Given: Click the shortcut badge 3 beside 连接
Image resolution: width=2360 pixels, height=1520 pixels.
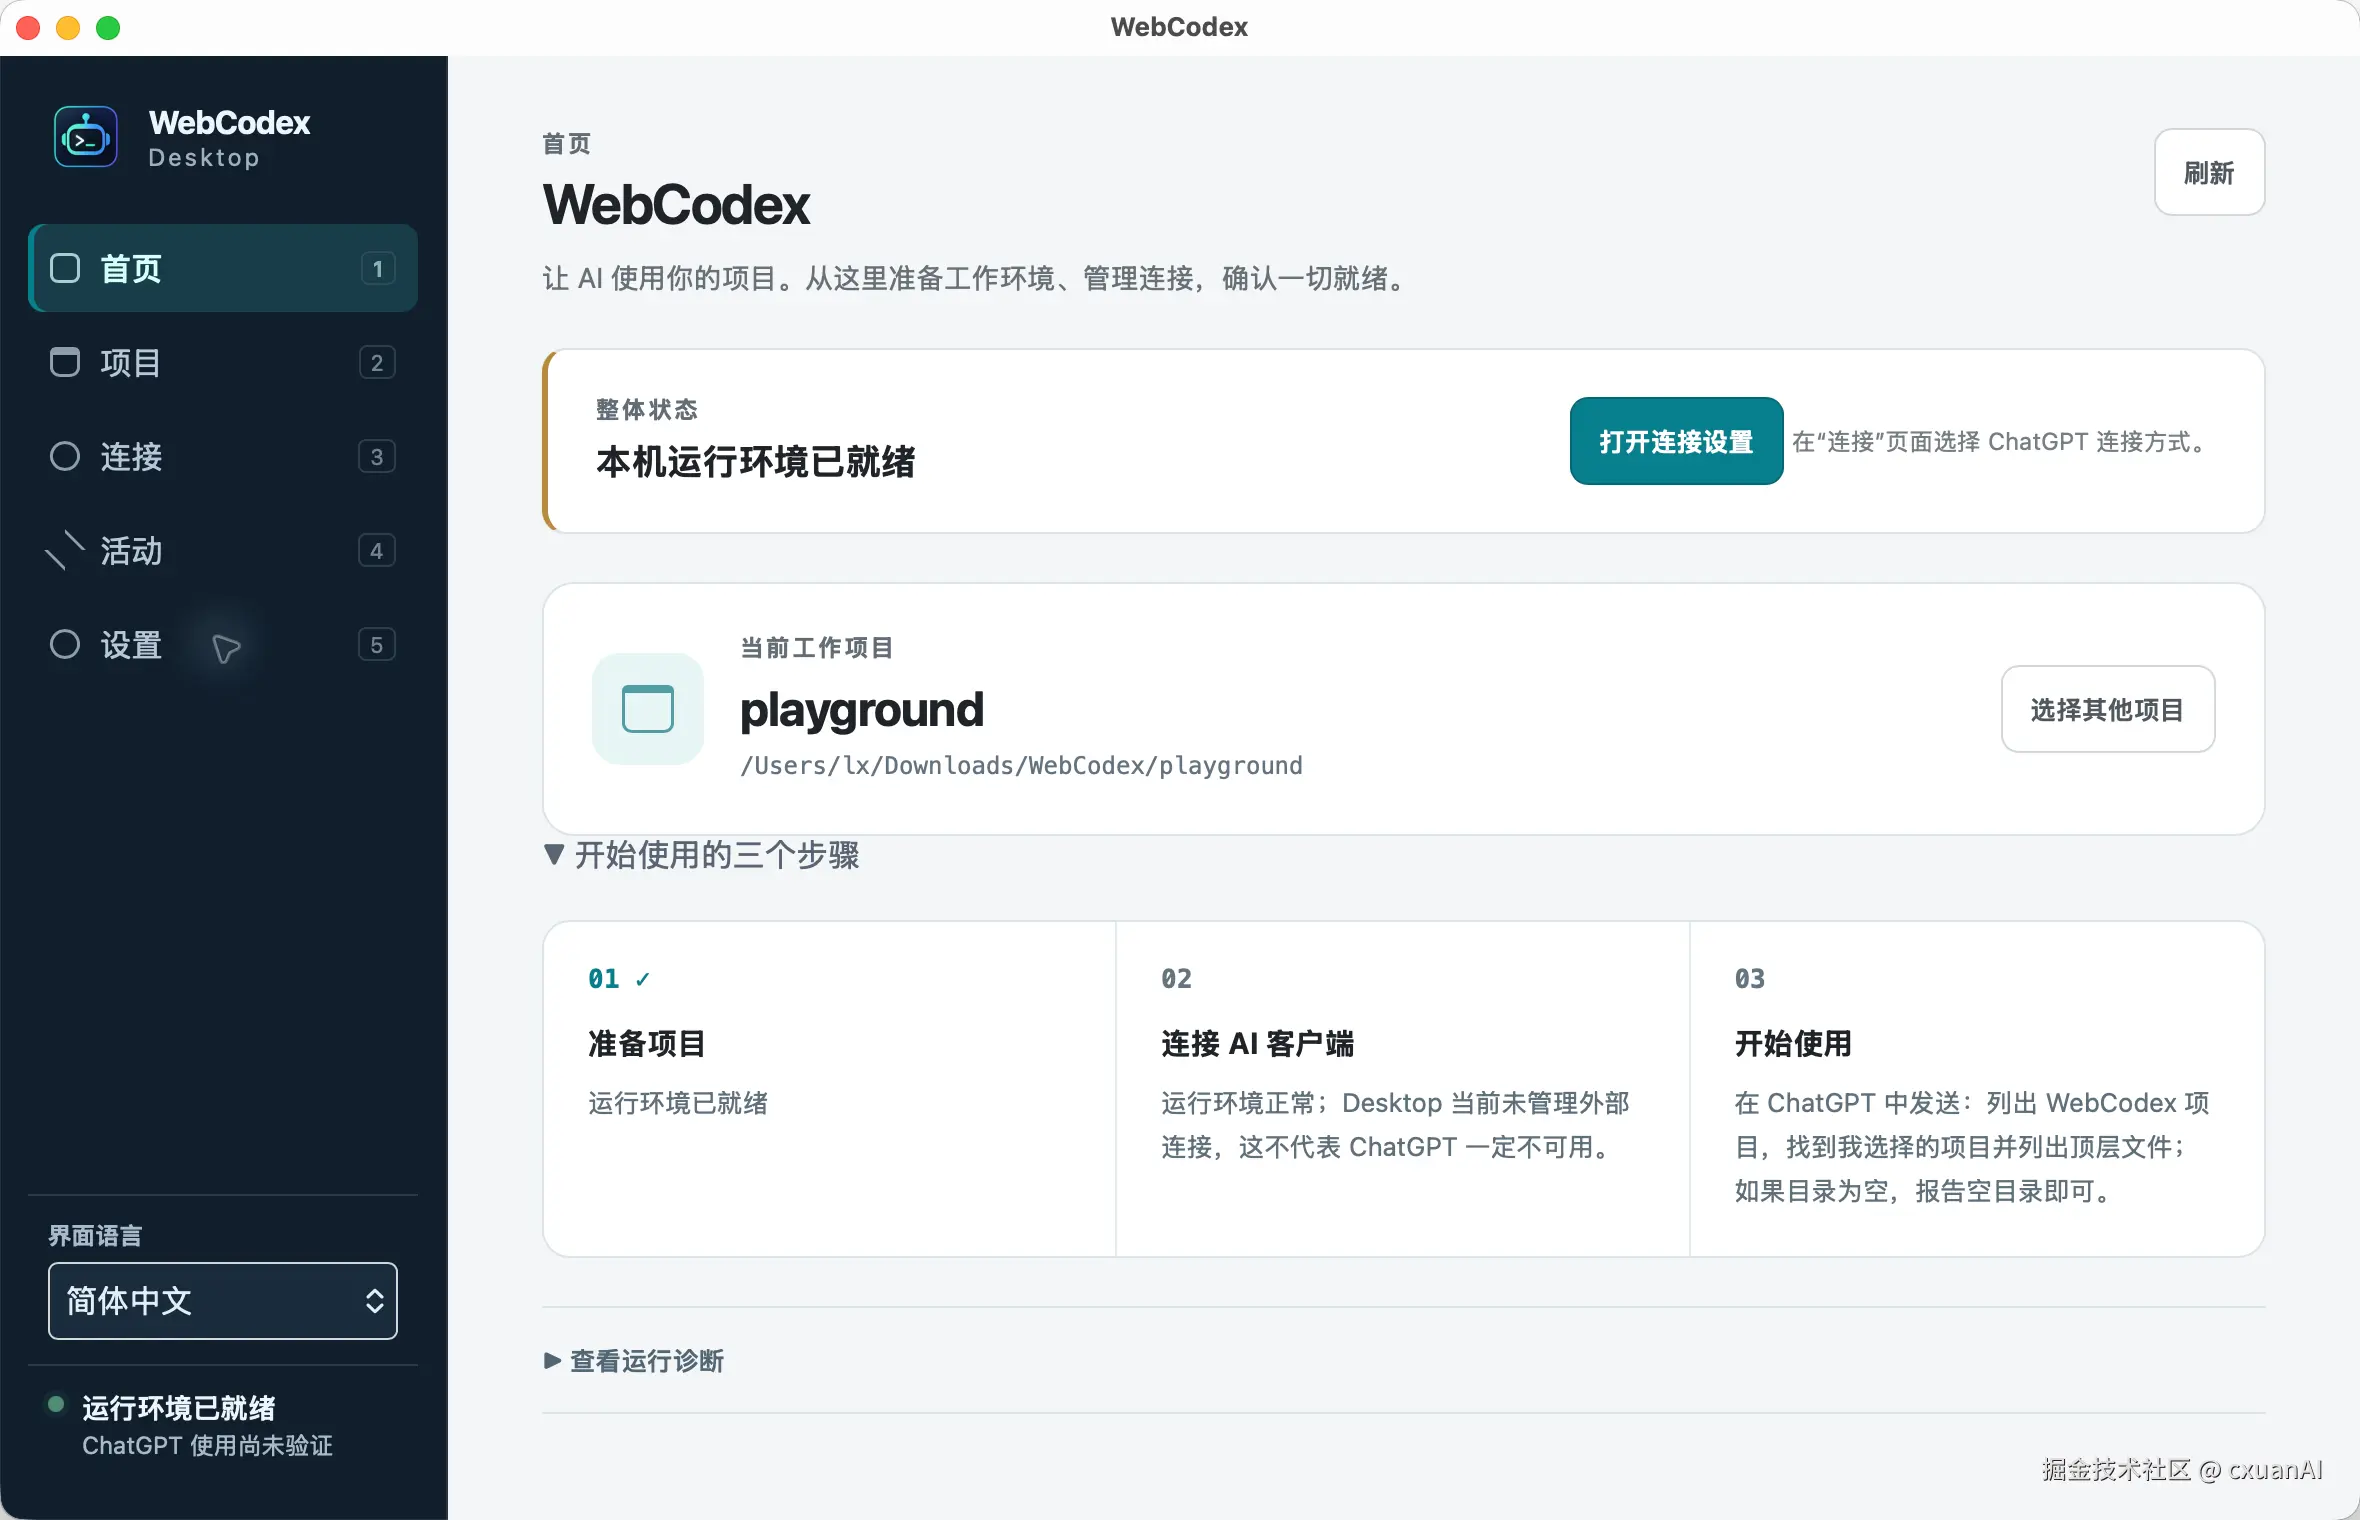Looking at the screenshot, I should pos(377,456).
